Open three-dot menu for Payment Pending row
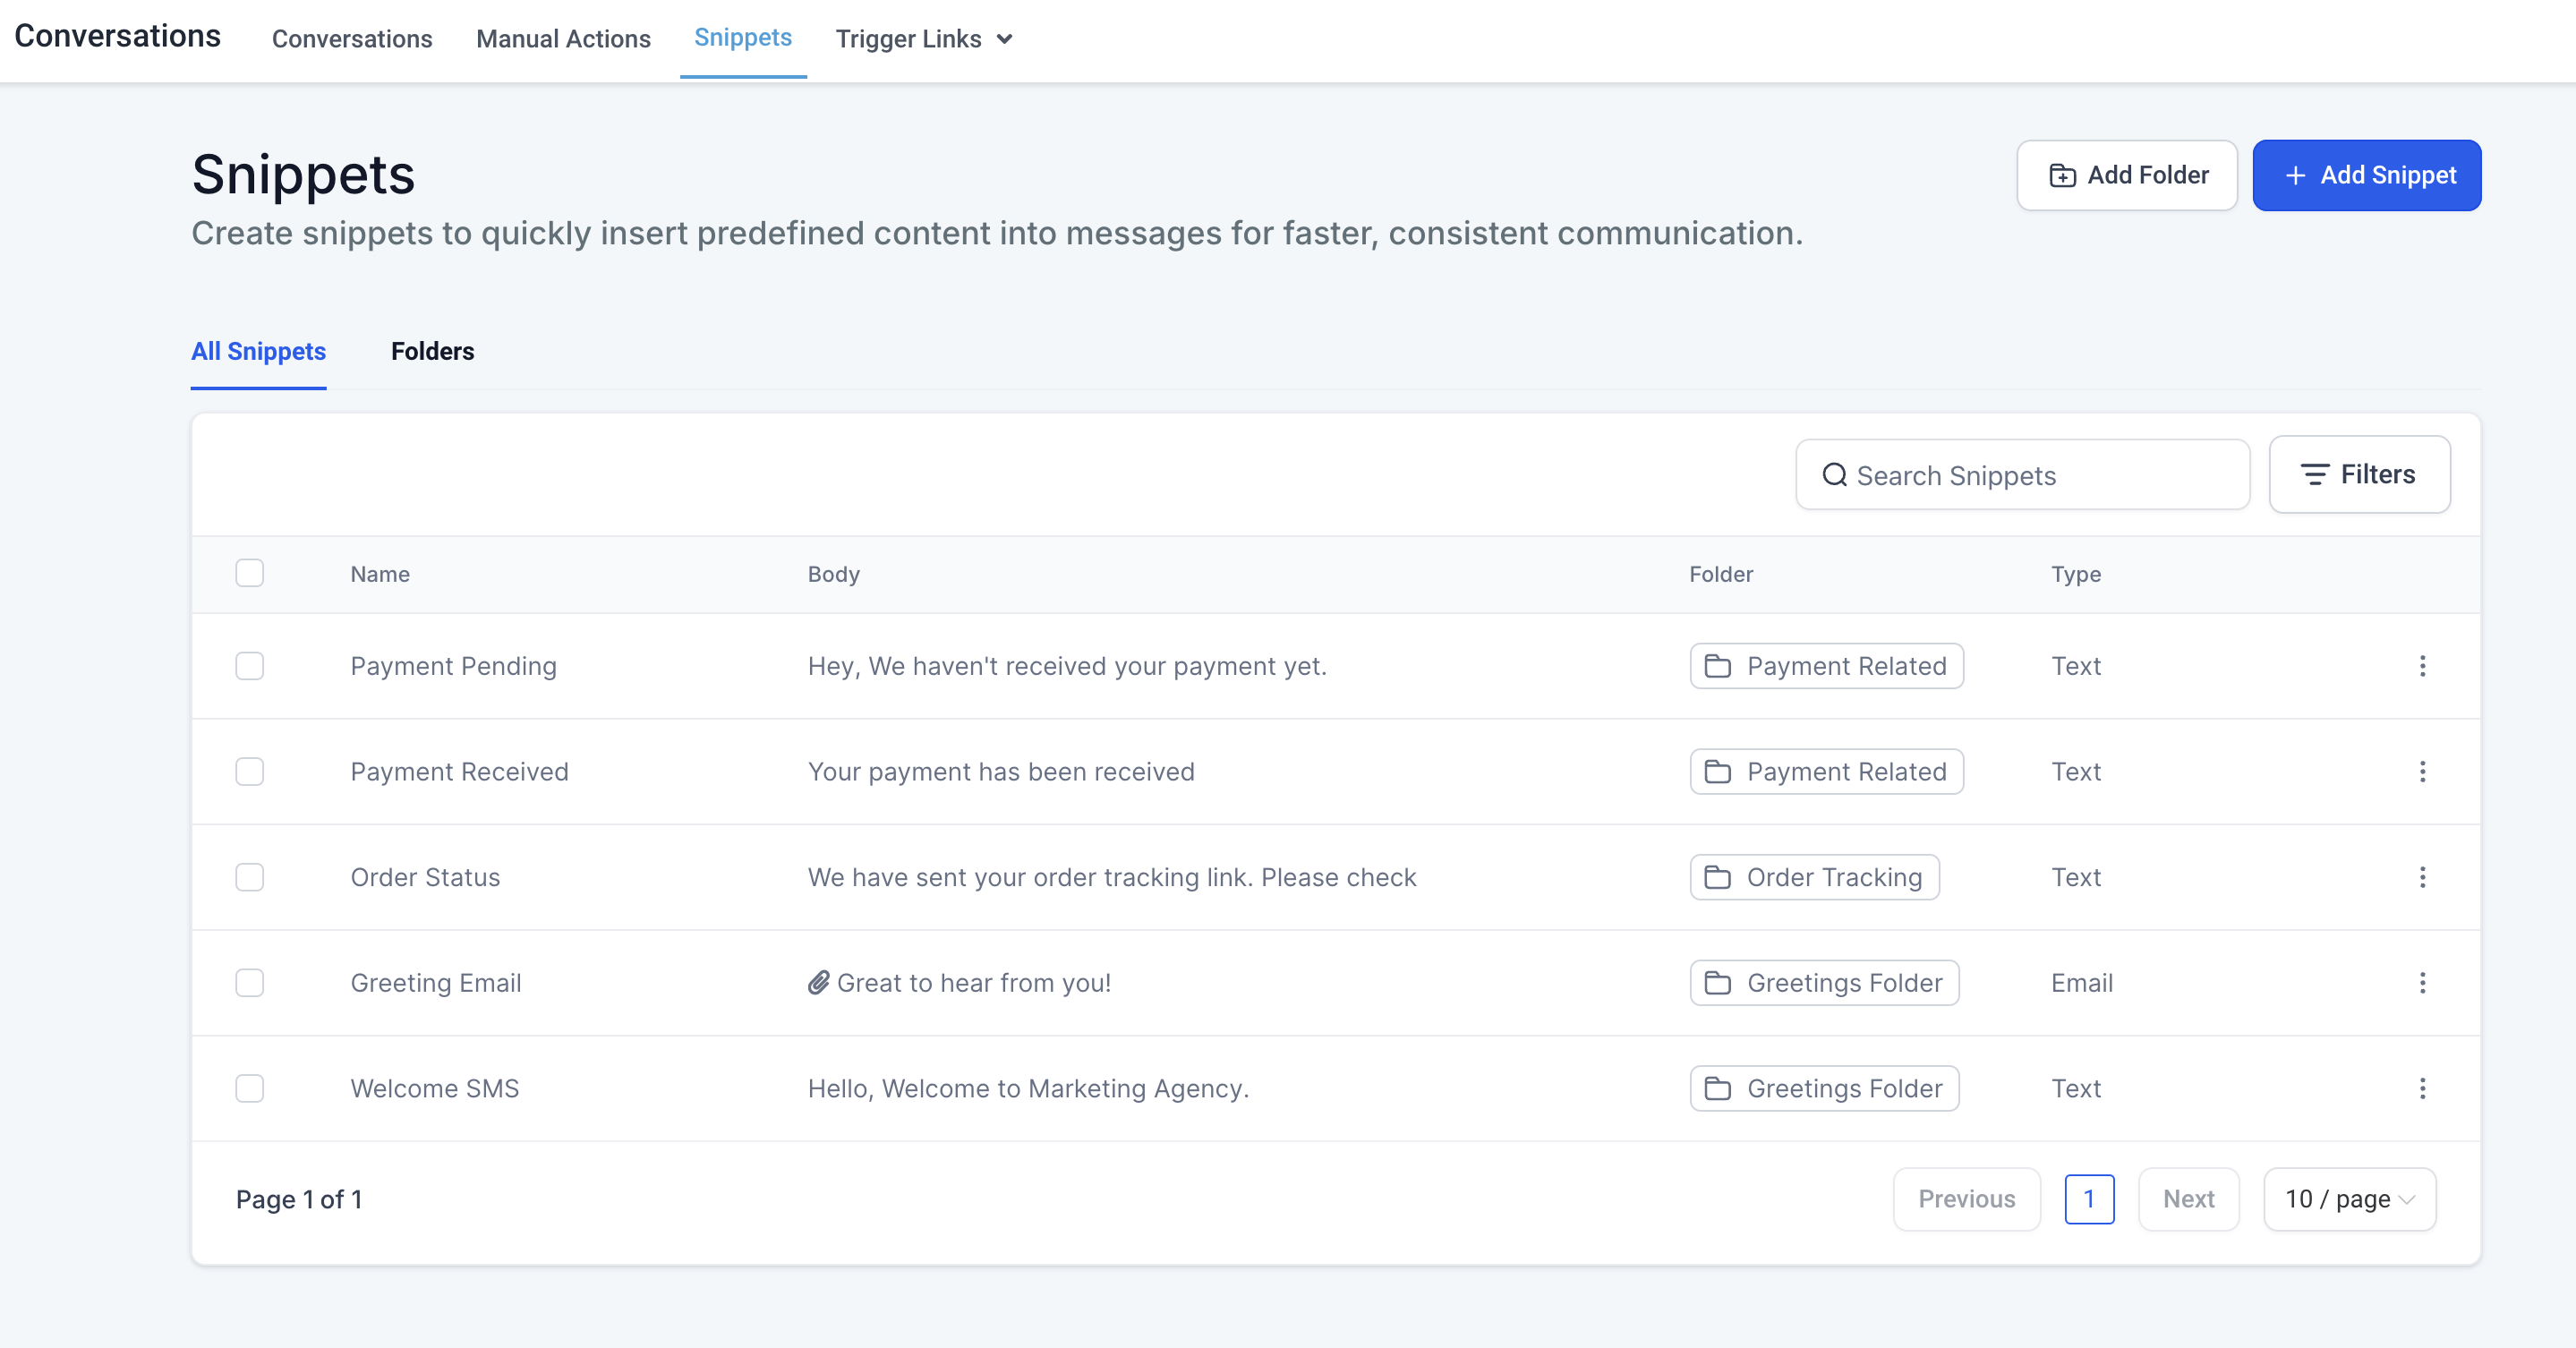 (x=2422, y=666)
